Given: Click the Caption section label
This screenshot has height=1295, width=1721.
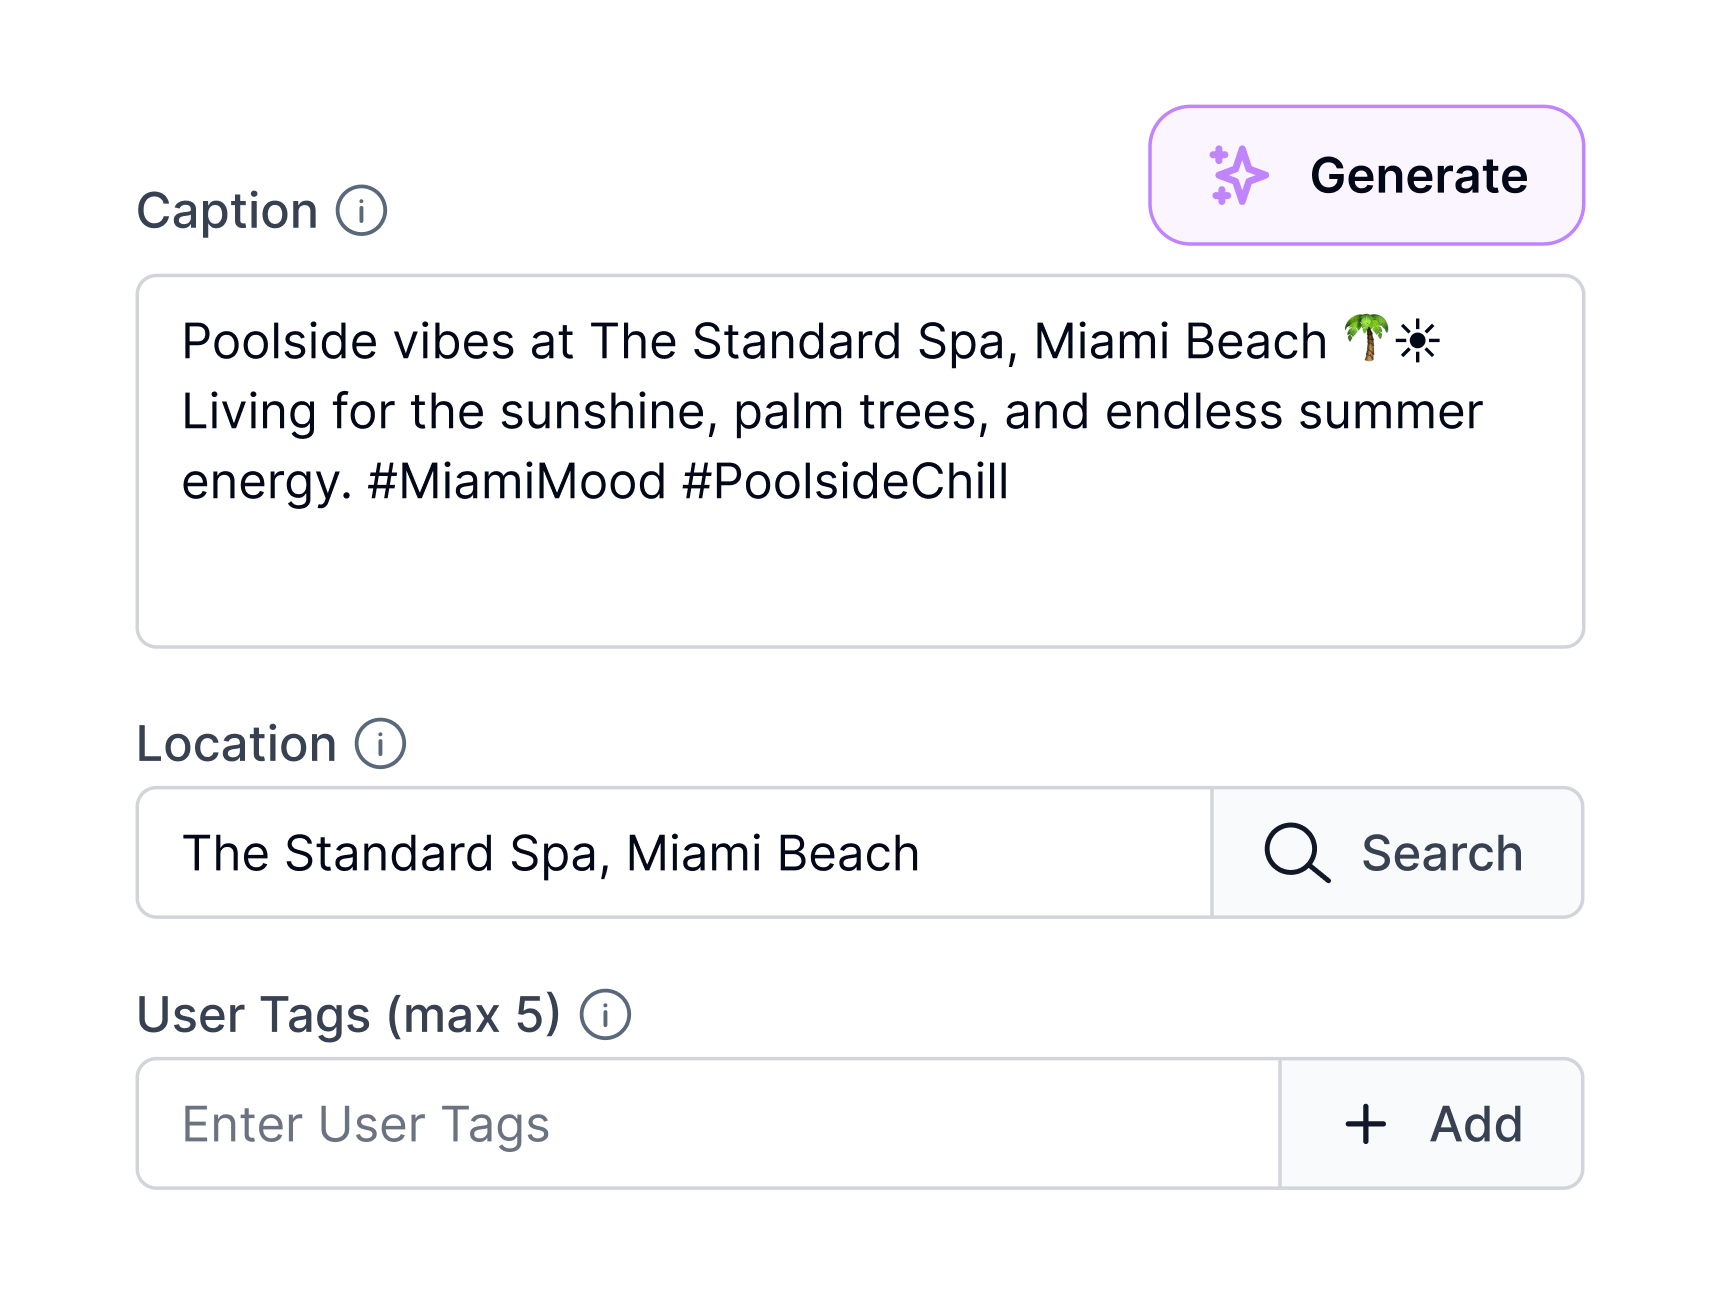Looking at the screenshot, I should tap(230, 210).
